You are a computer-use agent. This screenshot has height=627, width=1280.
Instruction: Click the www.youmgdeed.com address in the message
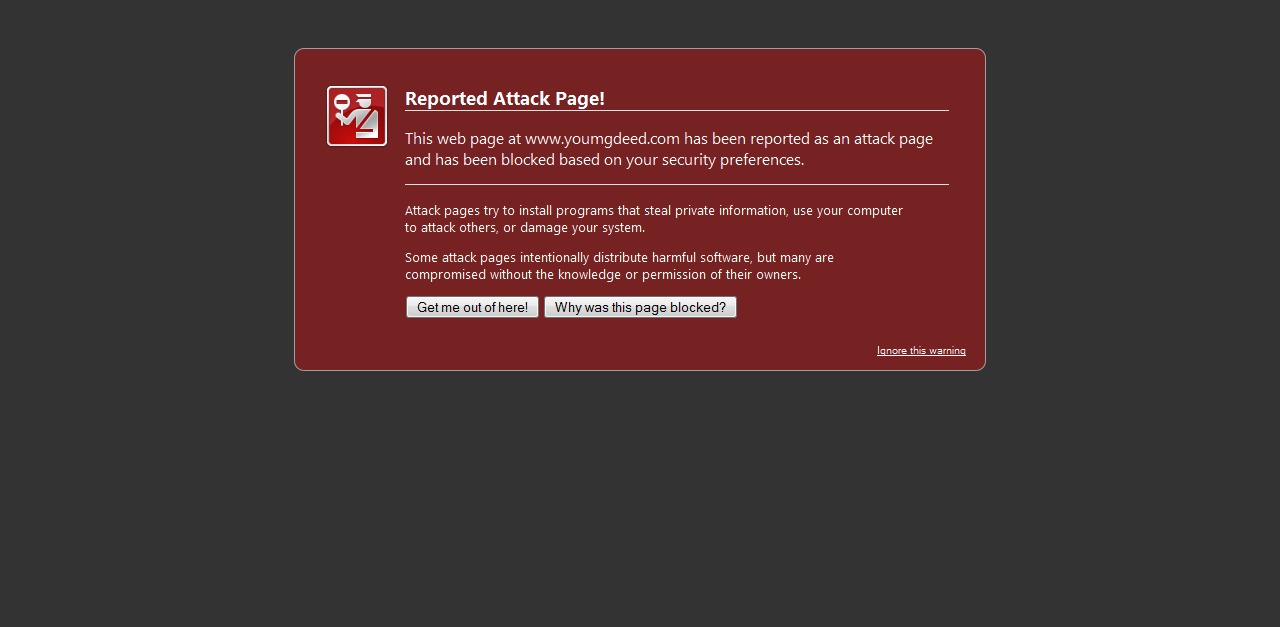coord(602,139)
